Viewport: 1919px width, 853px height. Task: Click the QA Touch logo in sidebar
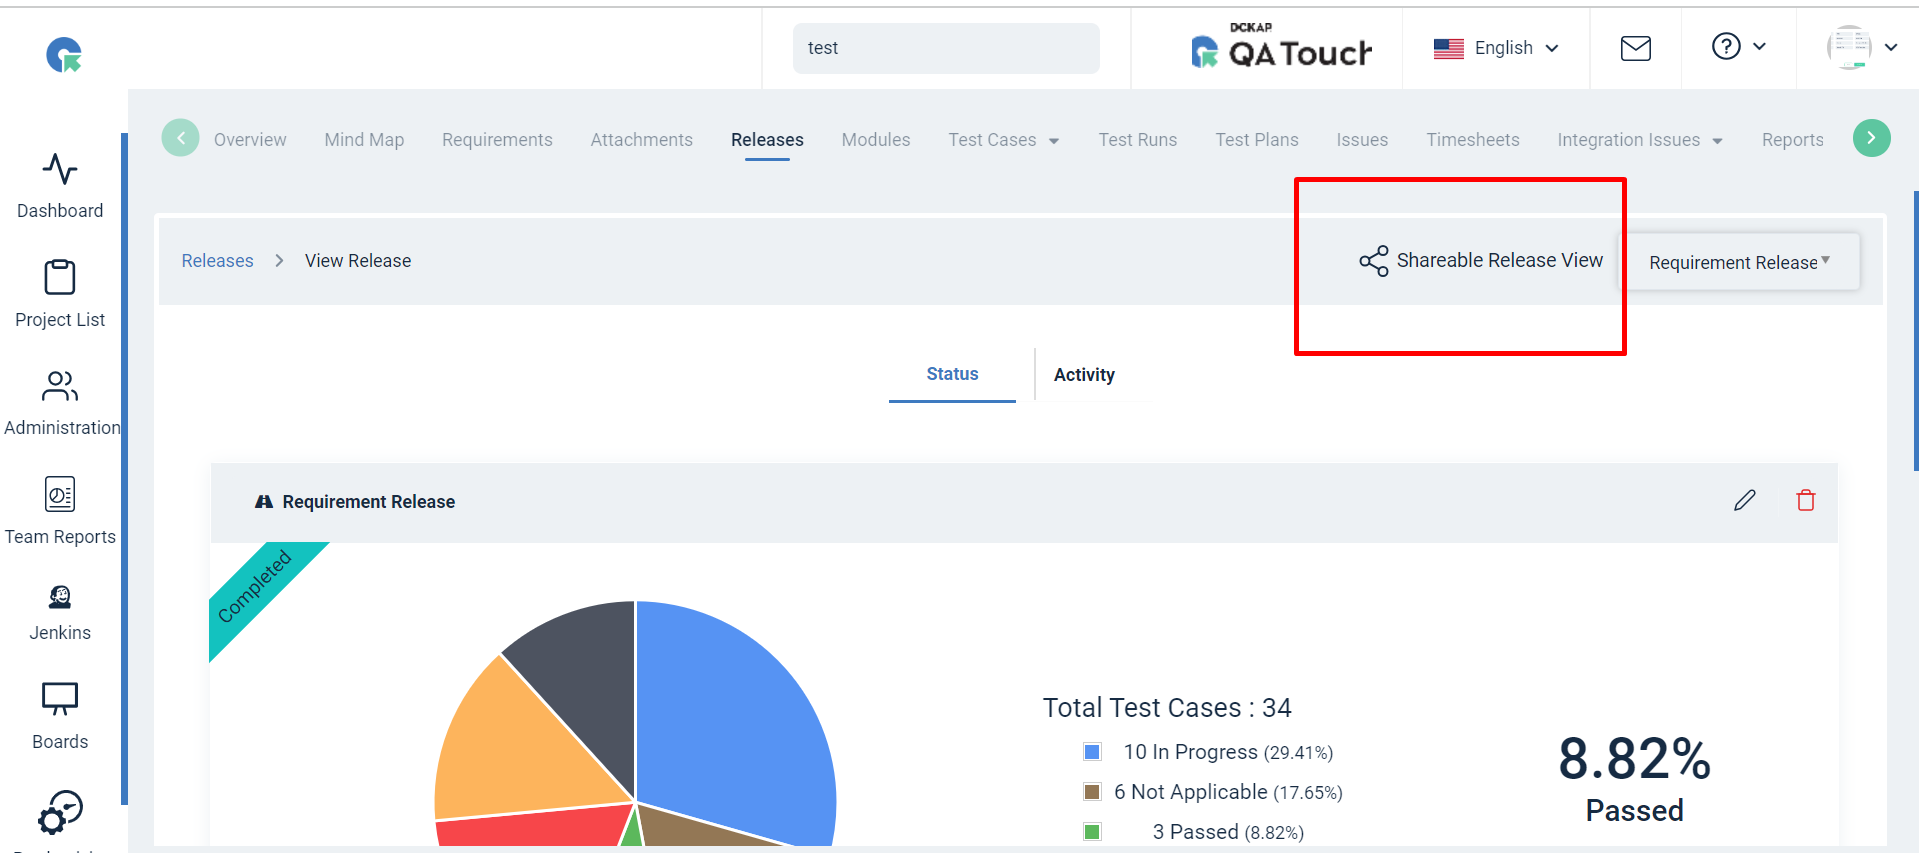click(x=64, y=54)
